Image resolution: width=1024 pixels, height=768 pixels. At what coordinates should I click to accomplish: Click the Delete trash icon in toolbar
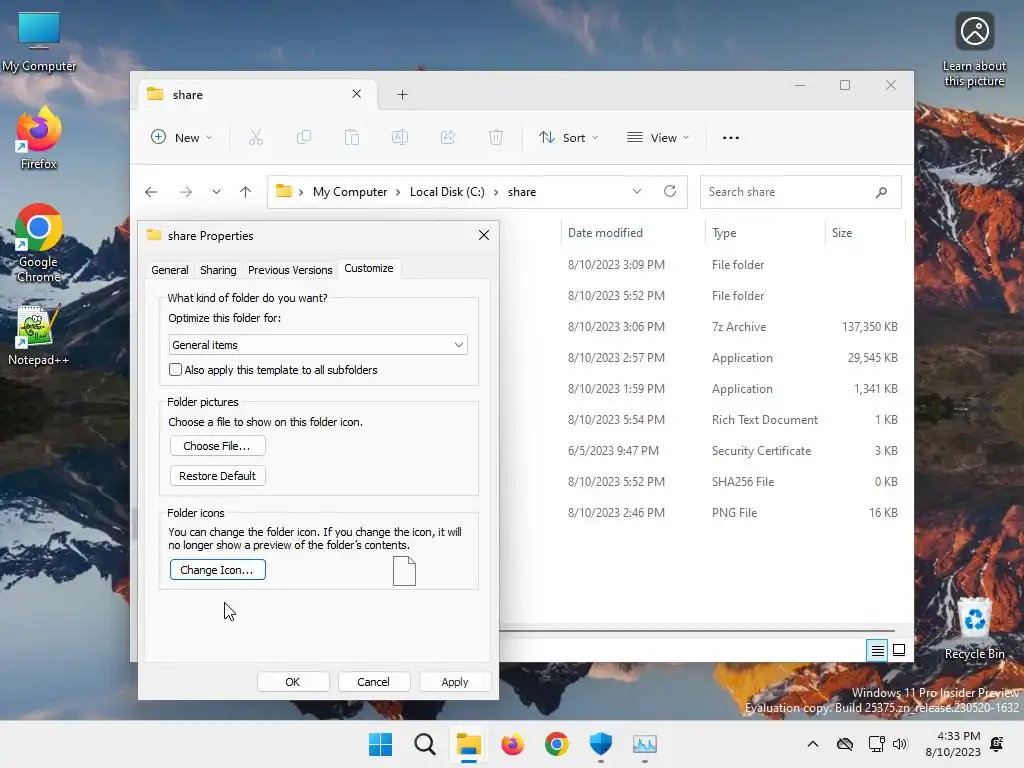[496, 138]
